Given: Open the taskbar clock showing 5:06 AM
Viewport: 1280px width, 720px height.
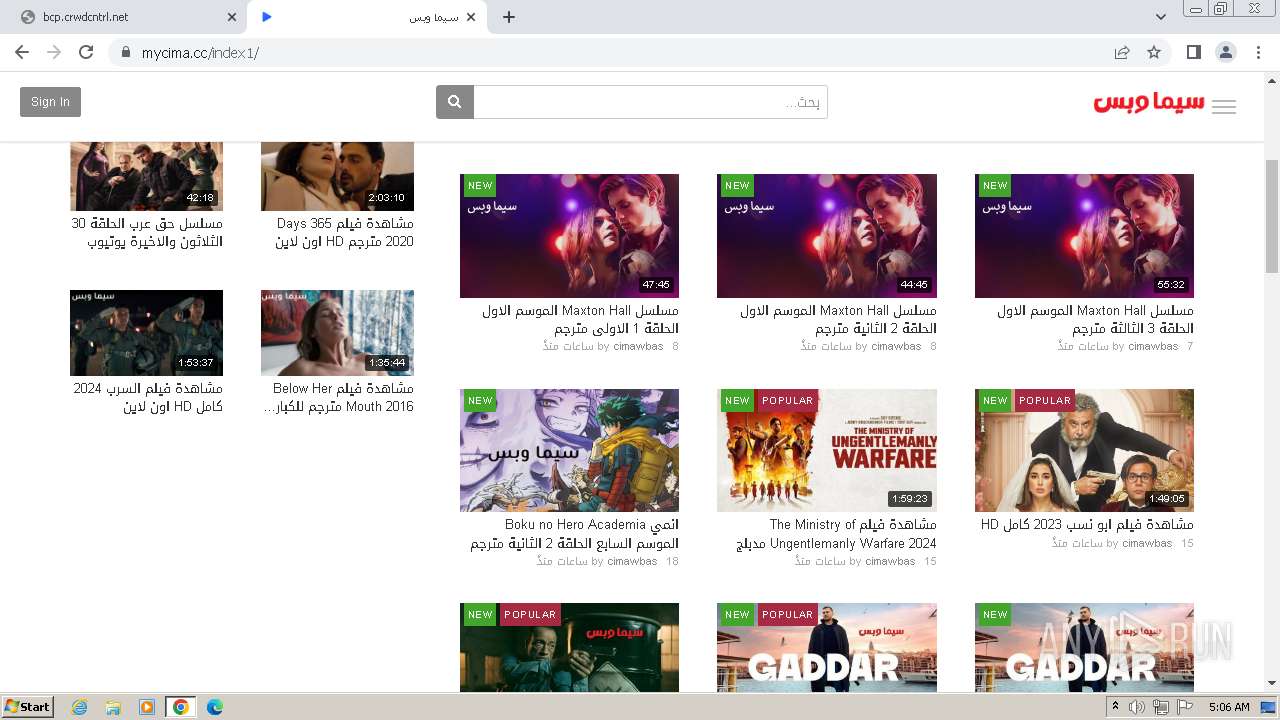Looking at the screenshot, I should tap(1229, 707).
